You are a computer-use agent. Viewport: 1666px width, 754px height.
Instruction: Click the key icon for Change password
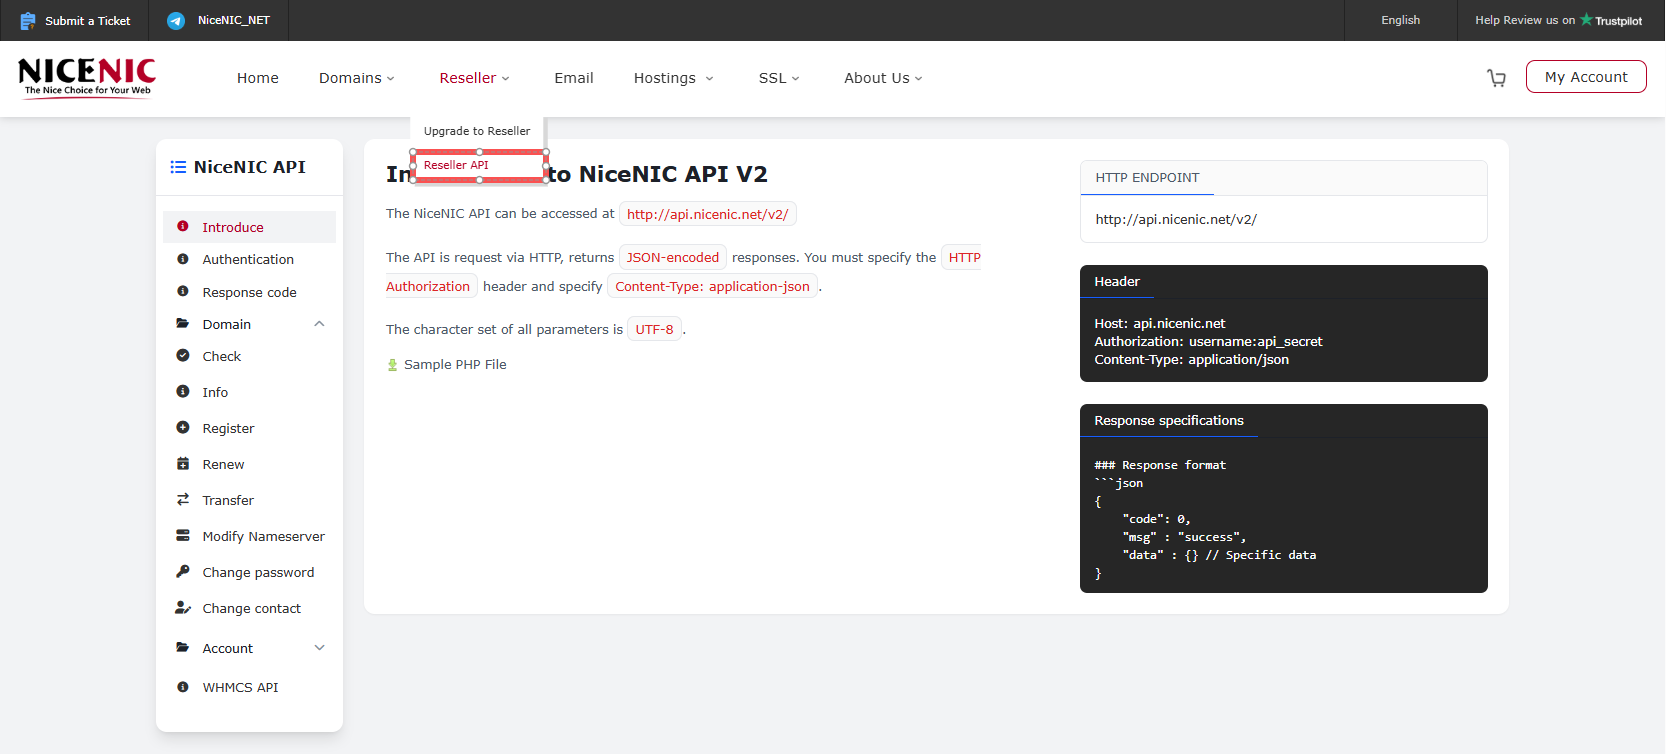click(x=183, y=572)
